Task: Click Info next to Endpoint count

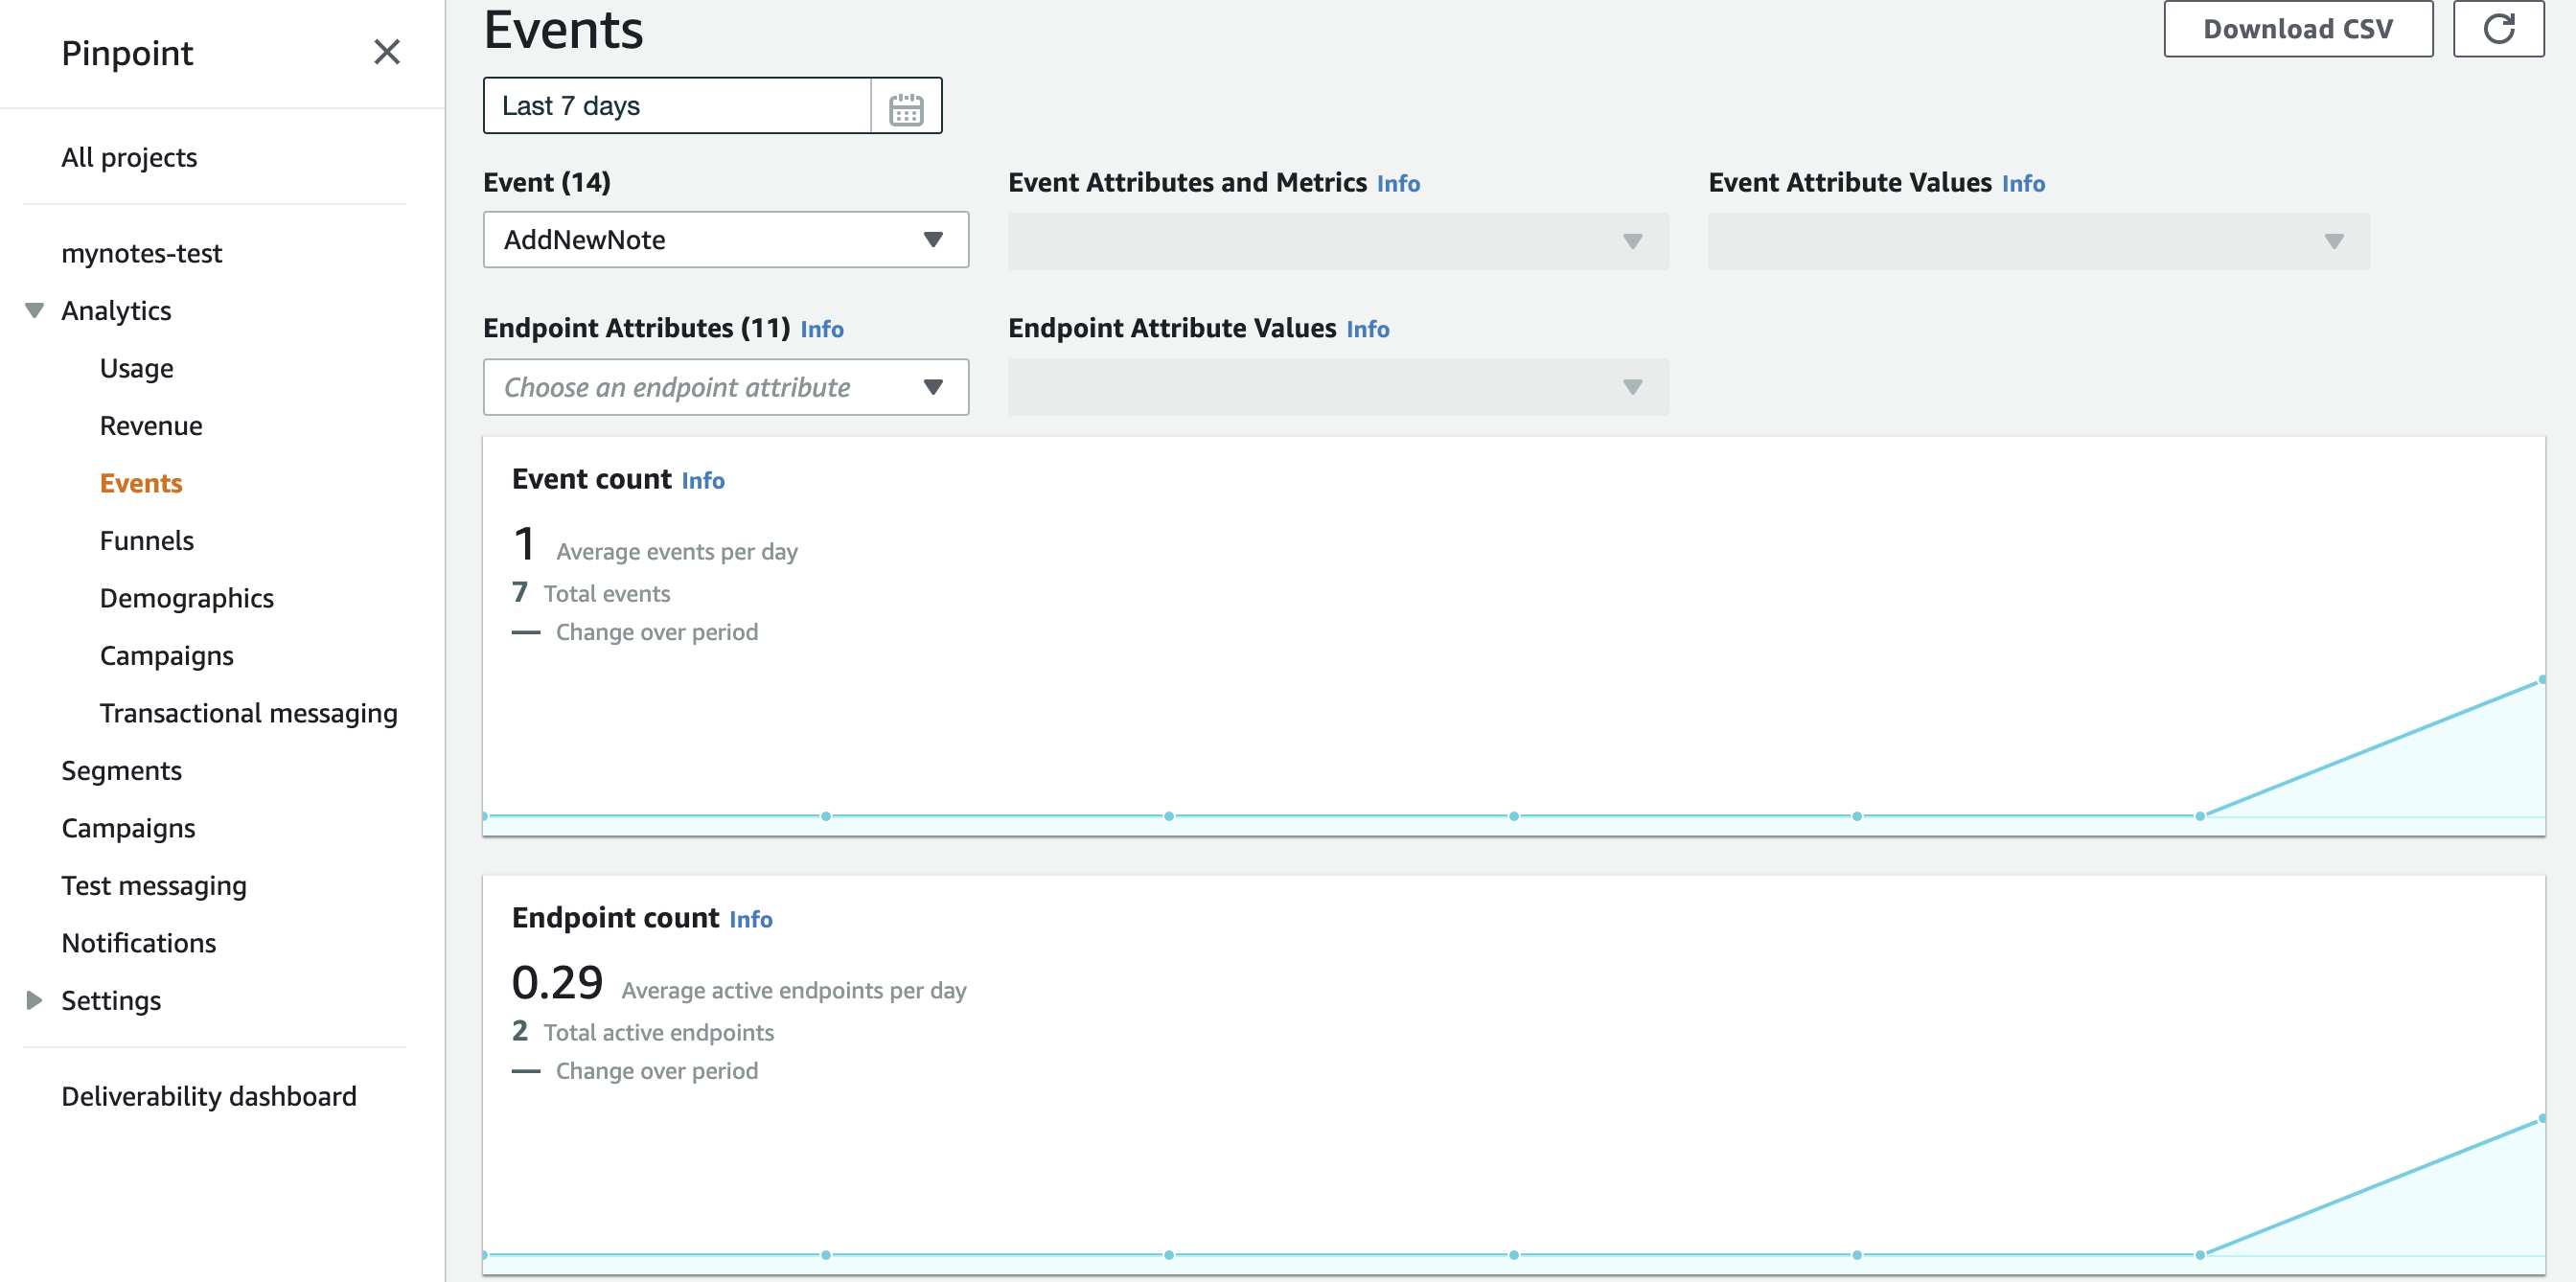Action: (750, 920)
